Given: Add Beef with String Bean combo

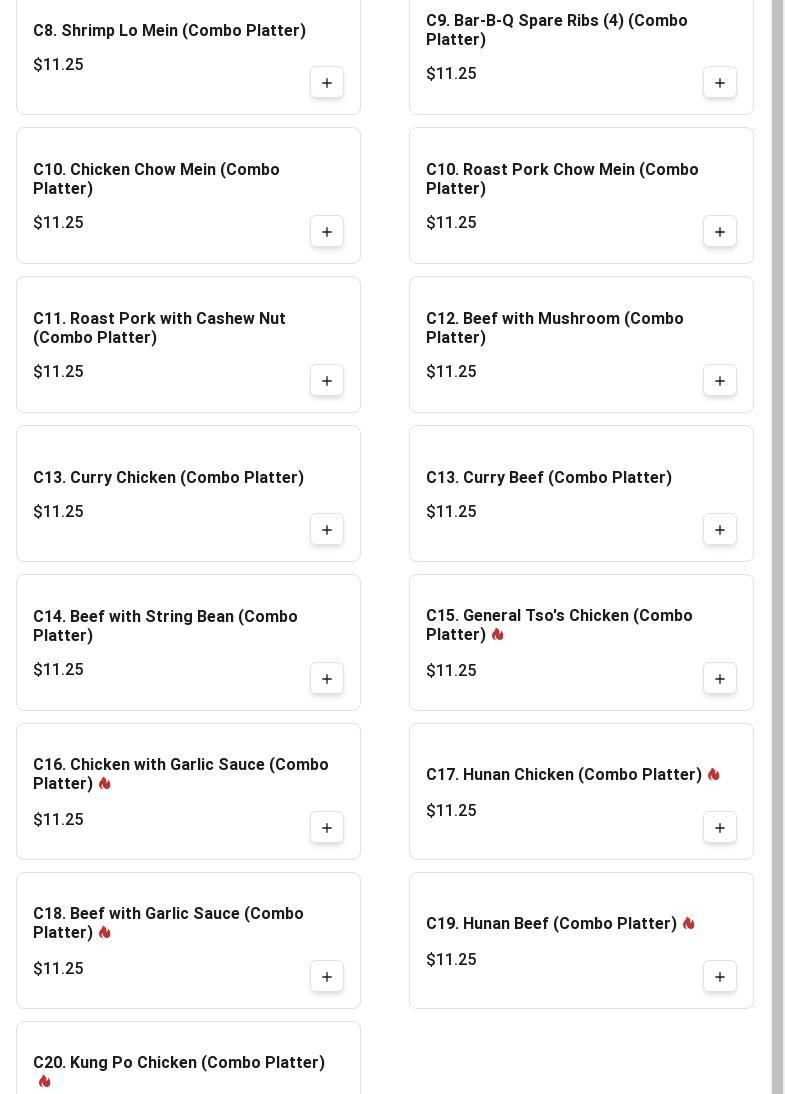Looking at the screenshot, I should [327, 679].
